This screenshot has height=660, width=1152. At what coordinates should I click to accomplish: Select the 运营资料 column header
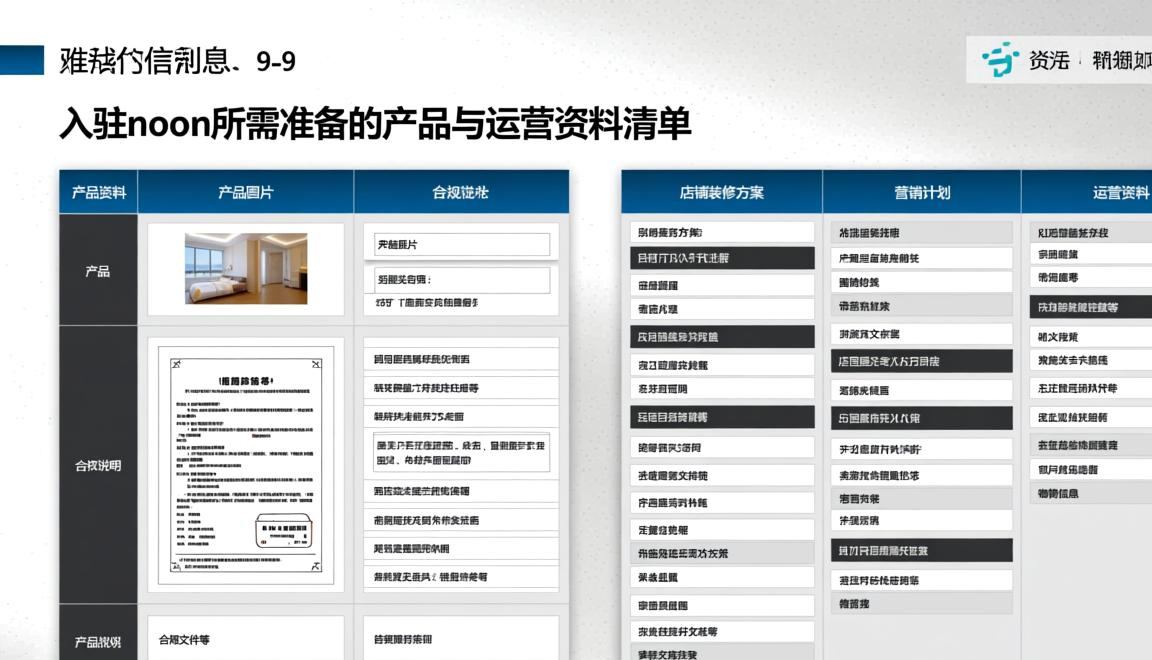coord(1087,193)
